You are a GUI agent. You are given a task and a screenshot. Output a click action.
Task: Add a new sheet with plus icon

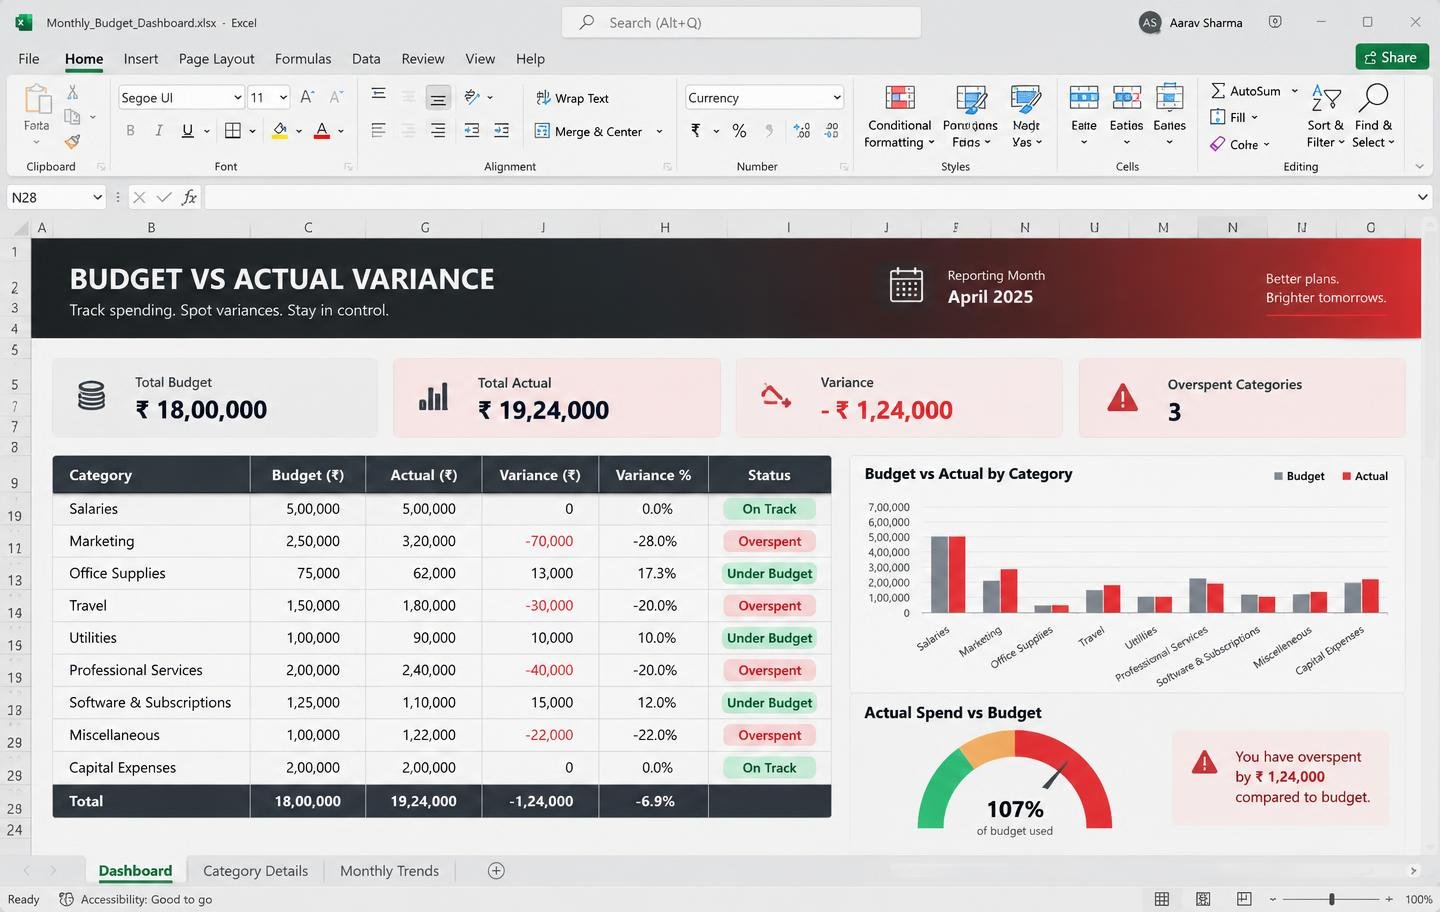coord(496,871)
